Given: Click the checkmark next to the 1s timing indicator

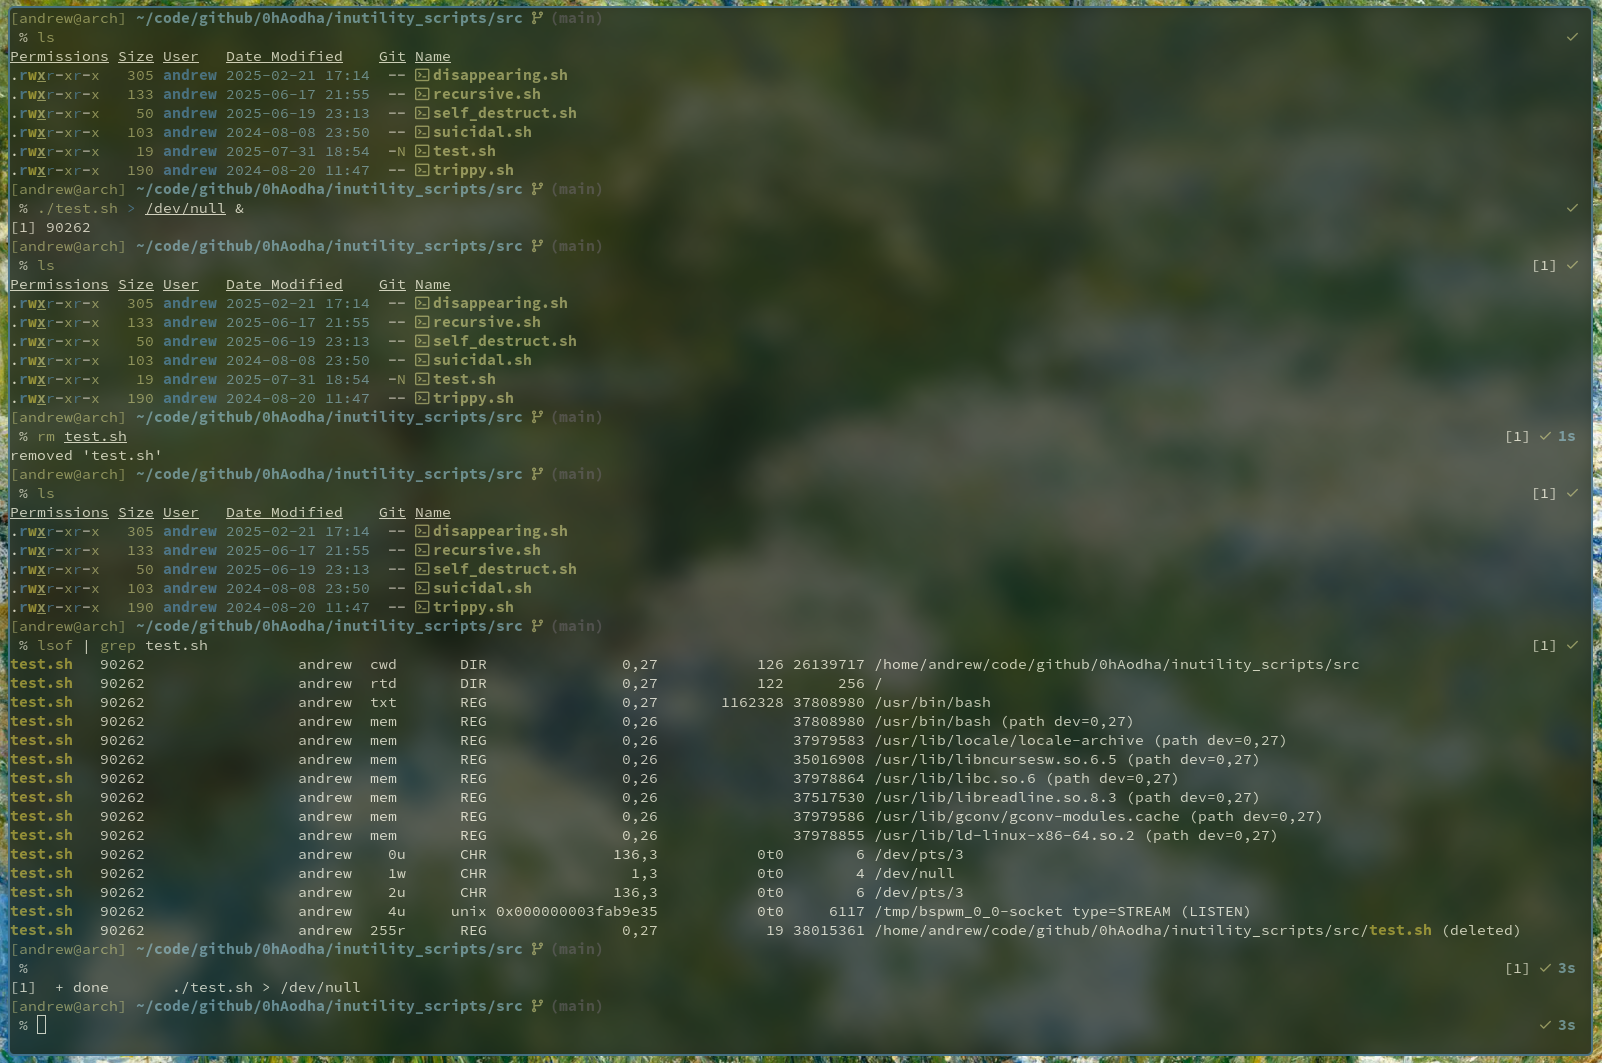Looking at the screenshot, I should click(x=1545, y=436).
